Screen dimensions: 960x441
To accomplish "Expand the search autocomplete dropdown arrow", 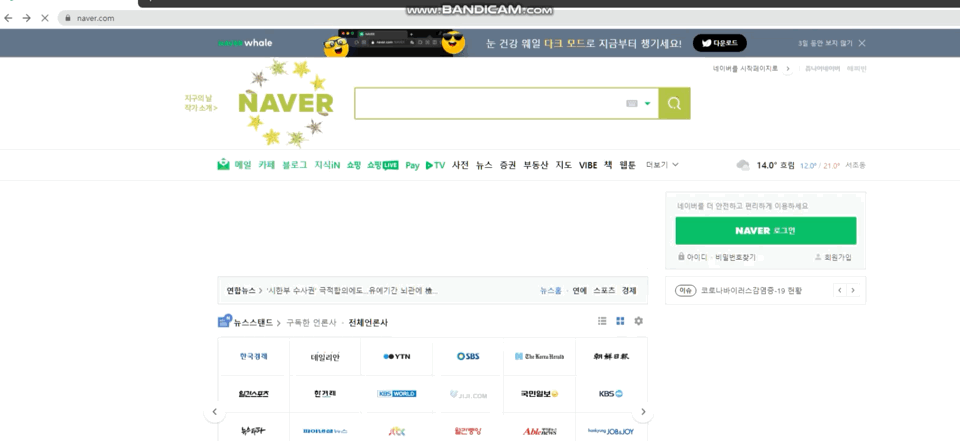I will point(647,104).
